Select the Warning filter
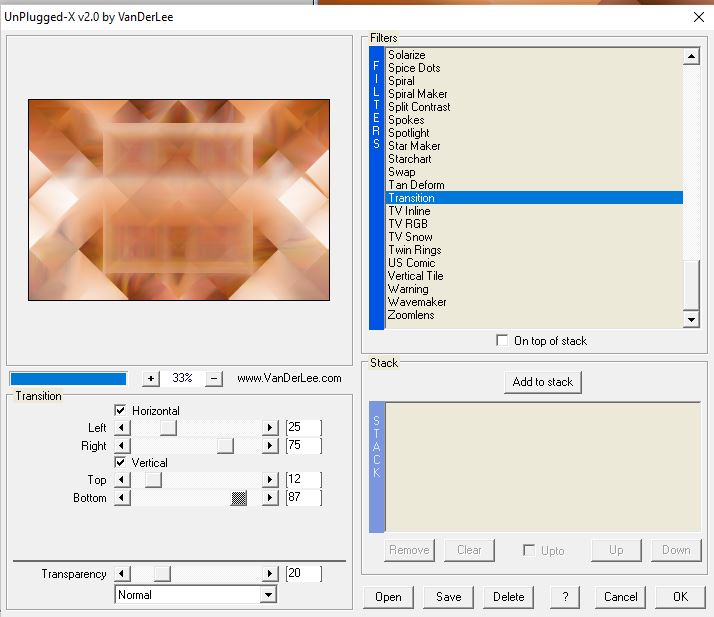This screenshot has height=617, width=714. [534, 289]
